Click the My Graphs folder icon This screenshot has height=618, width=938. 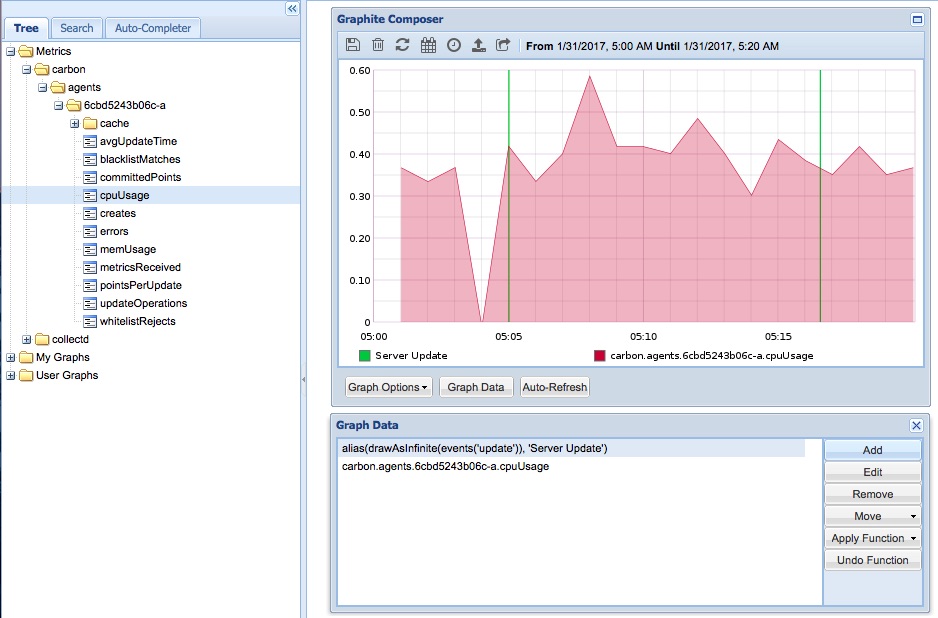click(26, 357)
